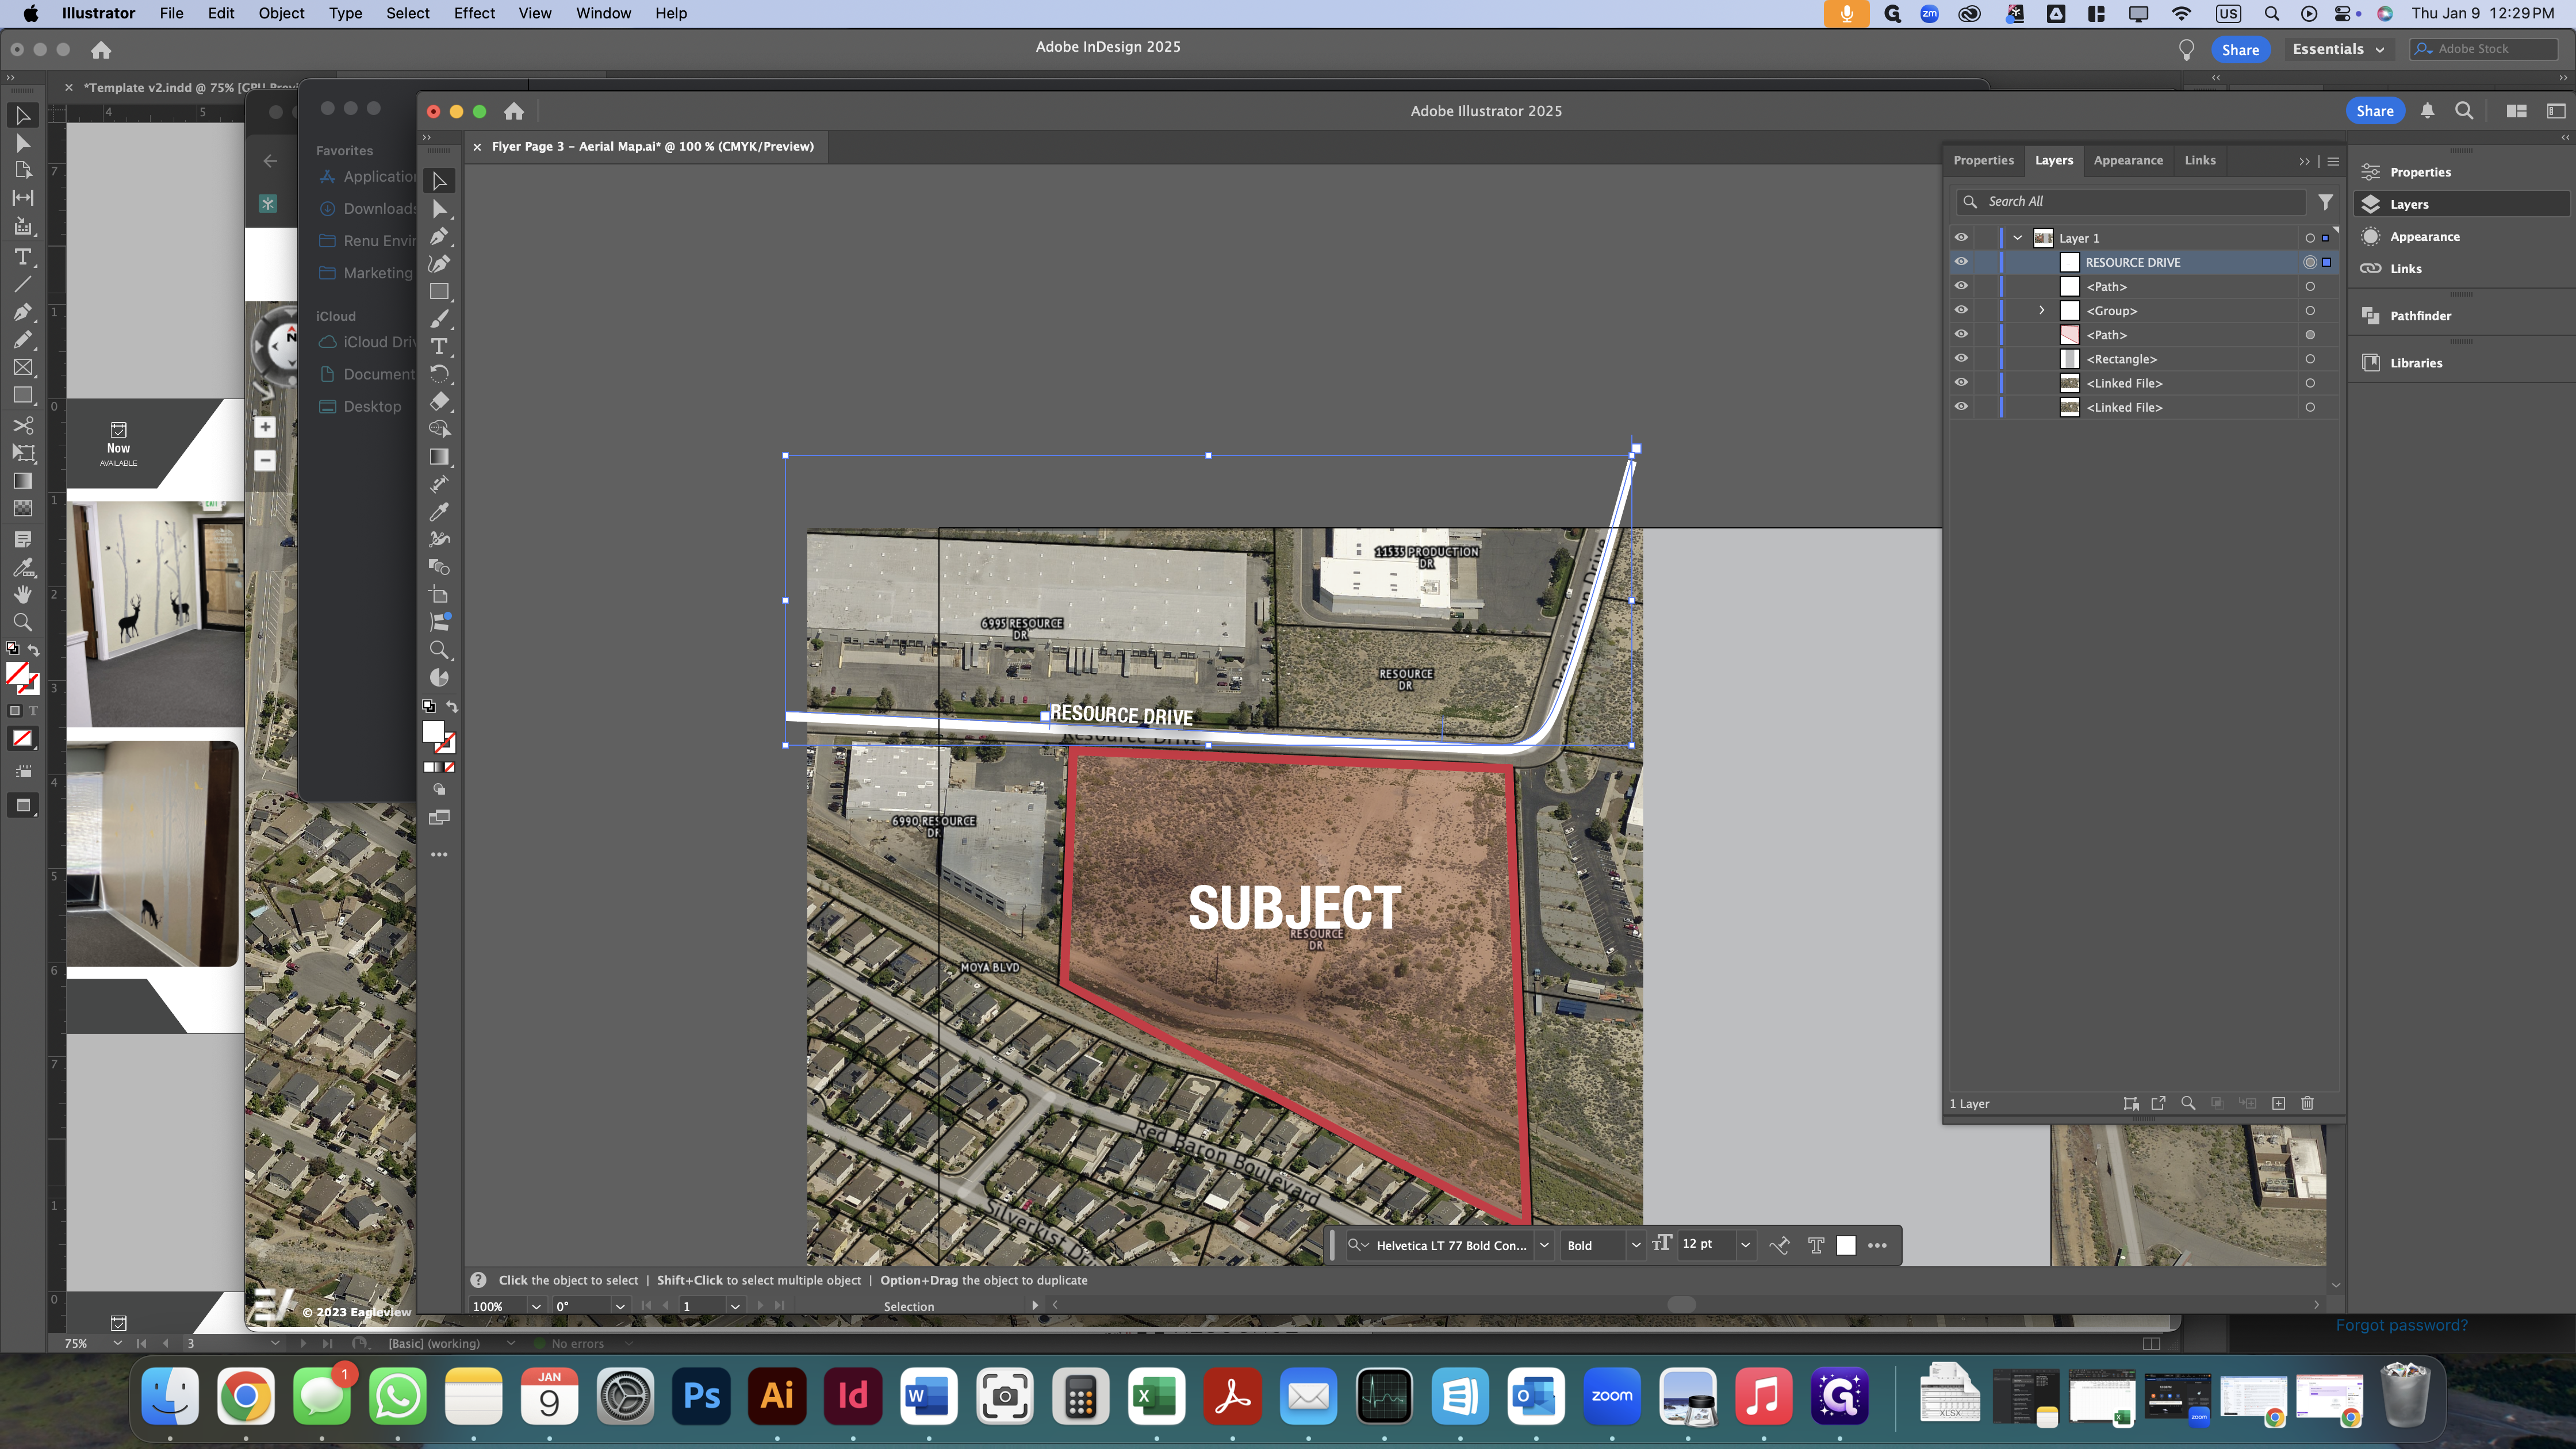Select the Curvature tool in Illustrator

click(x=439, y=264)
